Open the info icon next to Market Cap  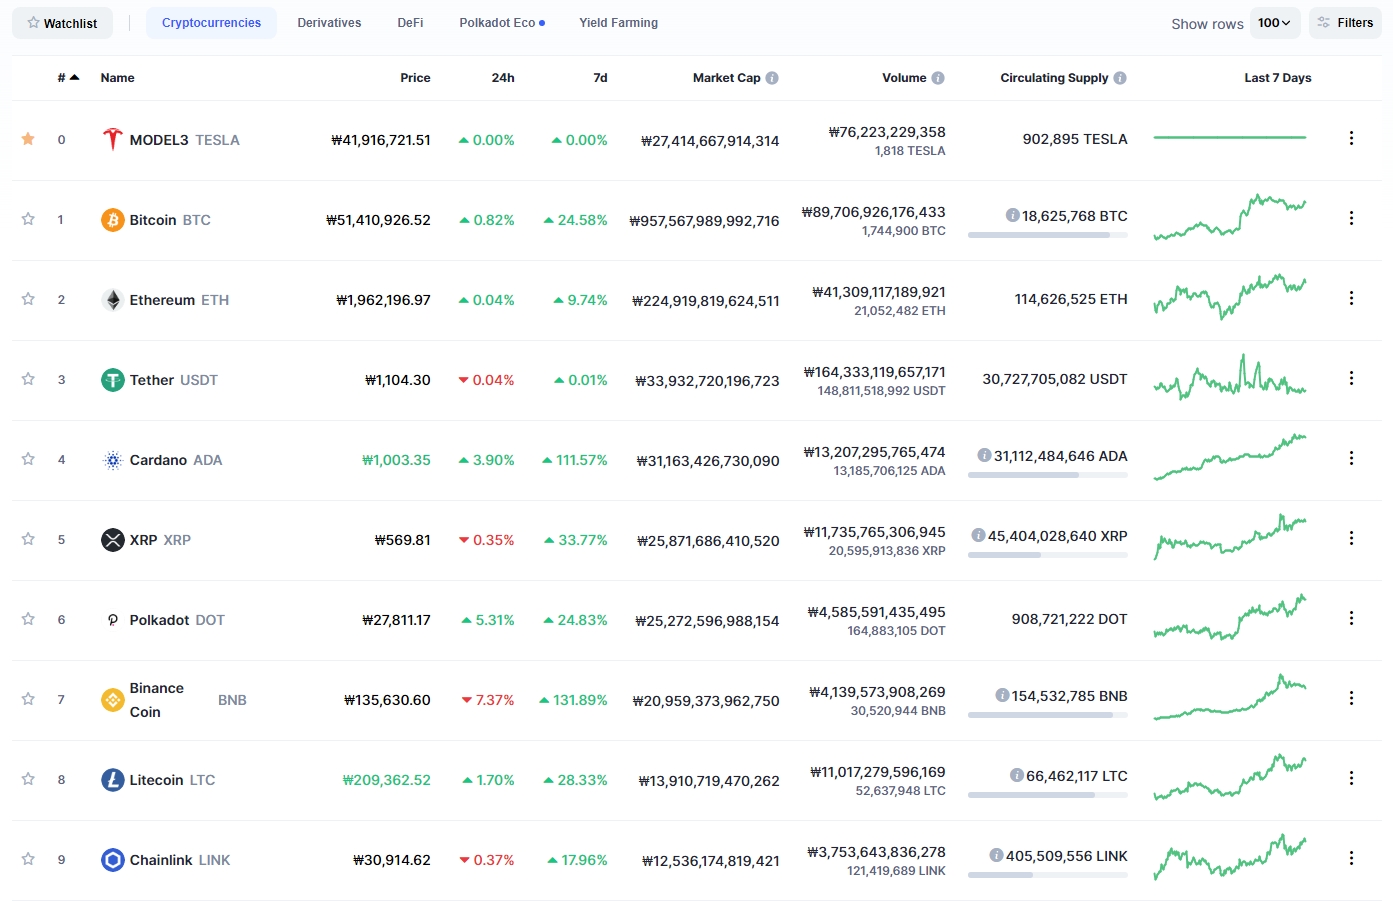(x=772, y=78)
